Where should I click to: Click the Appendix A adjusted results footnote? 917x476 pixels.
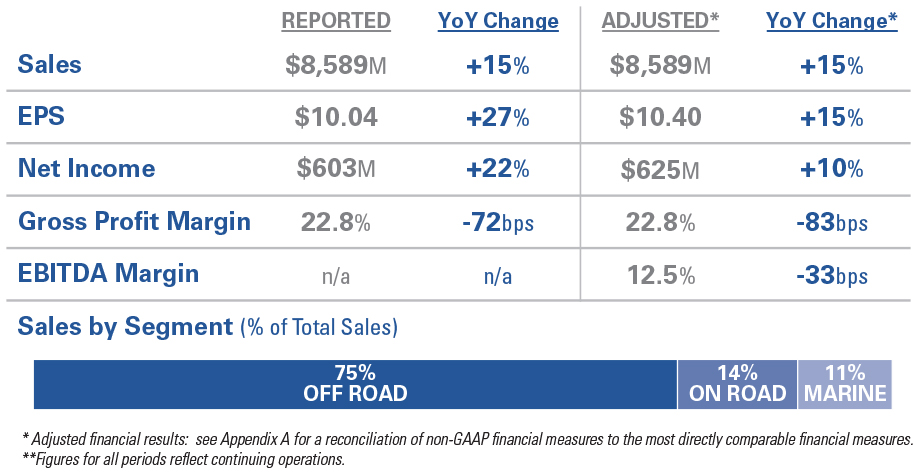(x=466, y=439)
